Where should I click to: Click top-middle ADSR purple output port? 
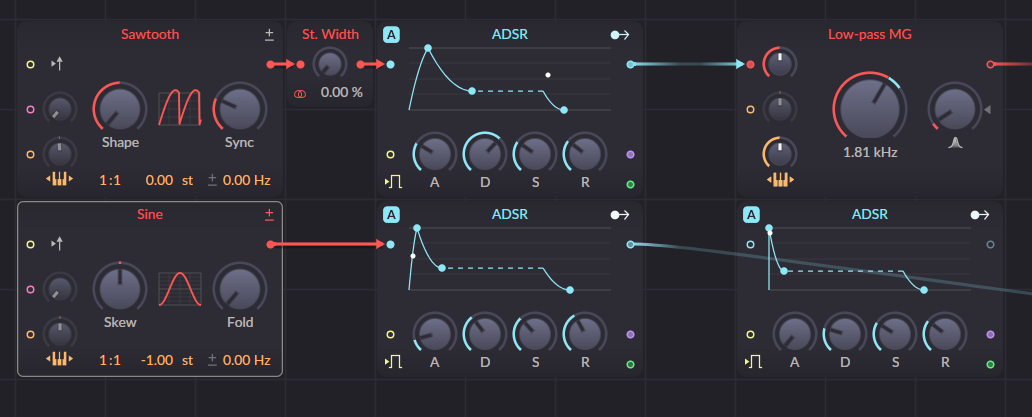631,155
